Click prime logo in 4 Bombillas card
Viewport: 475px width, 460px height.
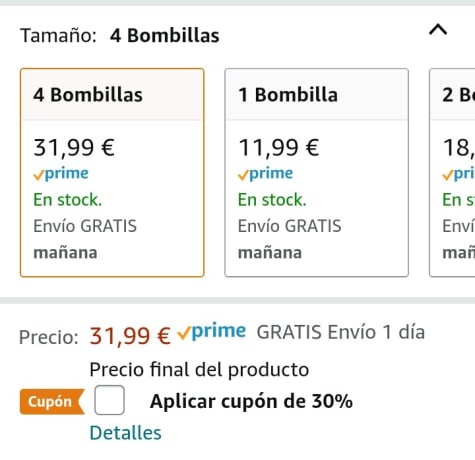pos(61,174)
